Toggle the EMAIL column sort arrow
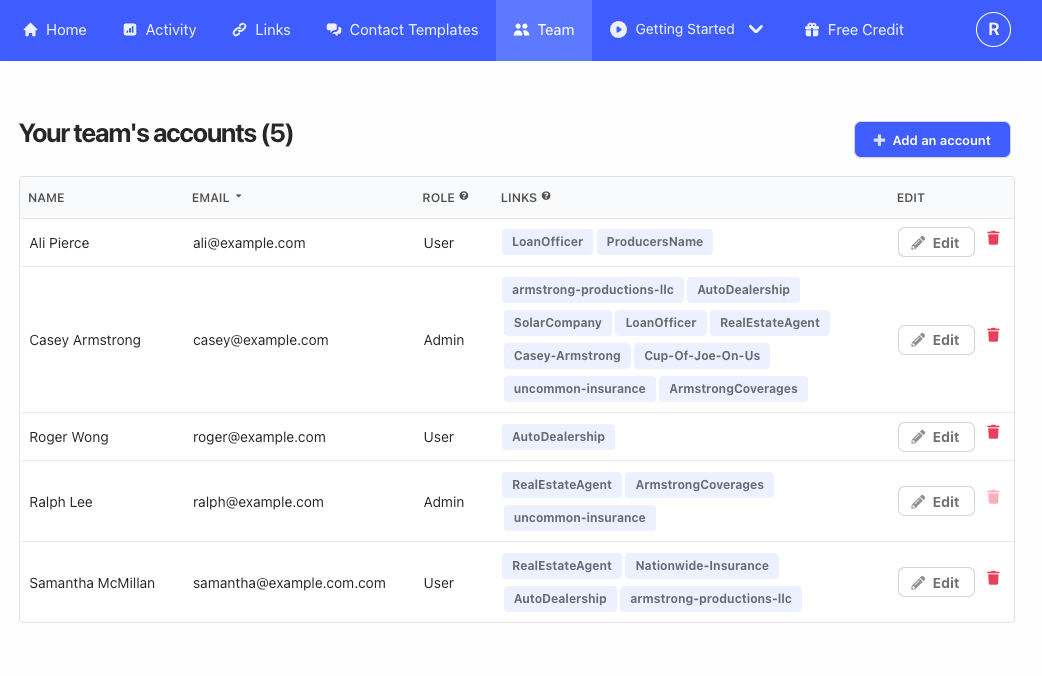This screenshot has width=1042, height=676. [x=238, y=196]
